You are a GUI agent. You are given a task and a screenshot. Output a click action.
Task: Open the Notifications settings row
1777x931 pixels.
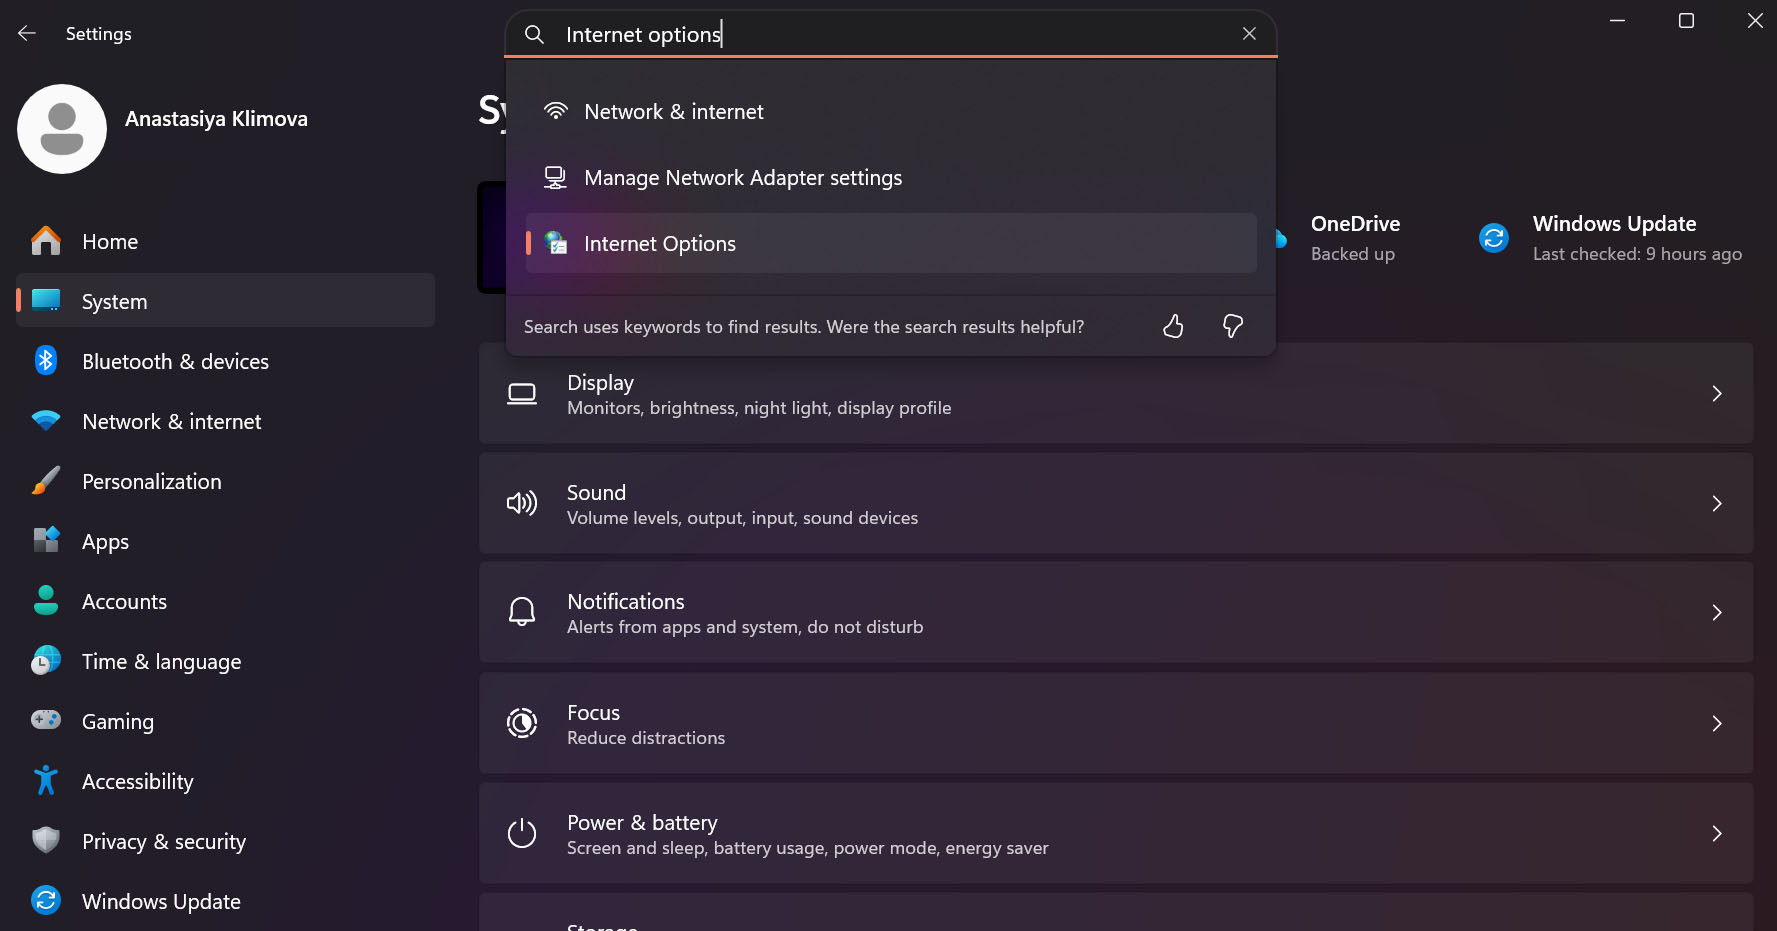(x=1116, y=612)
